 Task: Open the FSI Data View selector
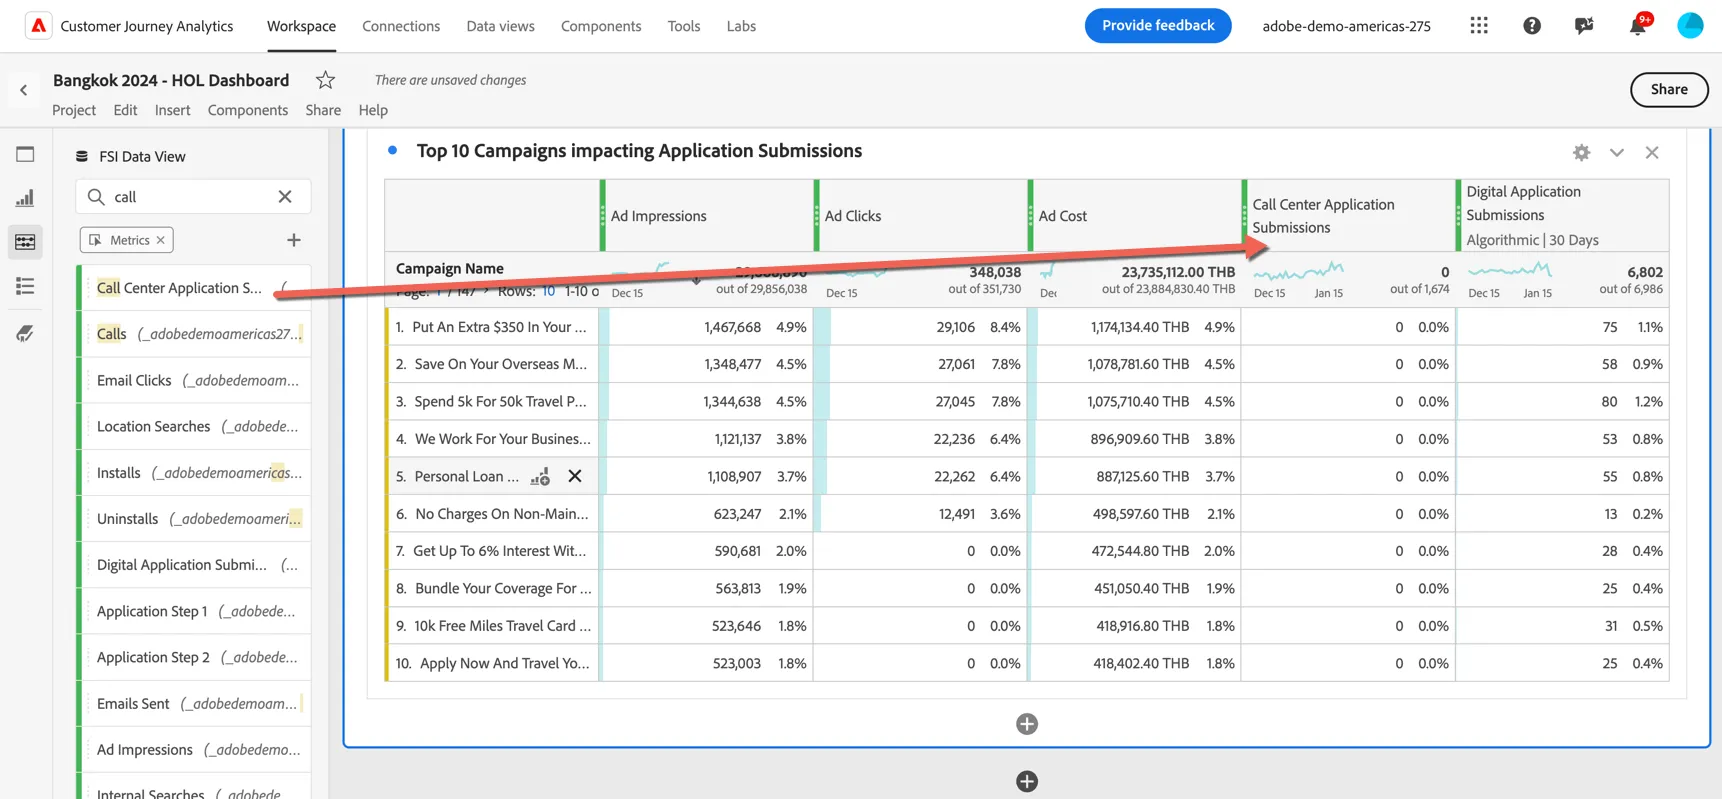click(x=131, y=156)
